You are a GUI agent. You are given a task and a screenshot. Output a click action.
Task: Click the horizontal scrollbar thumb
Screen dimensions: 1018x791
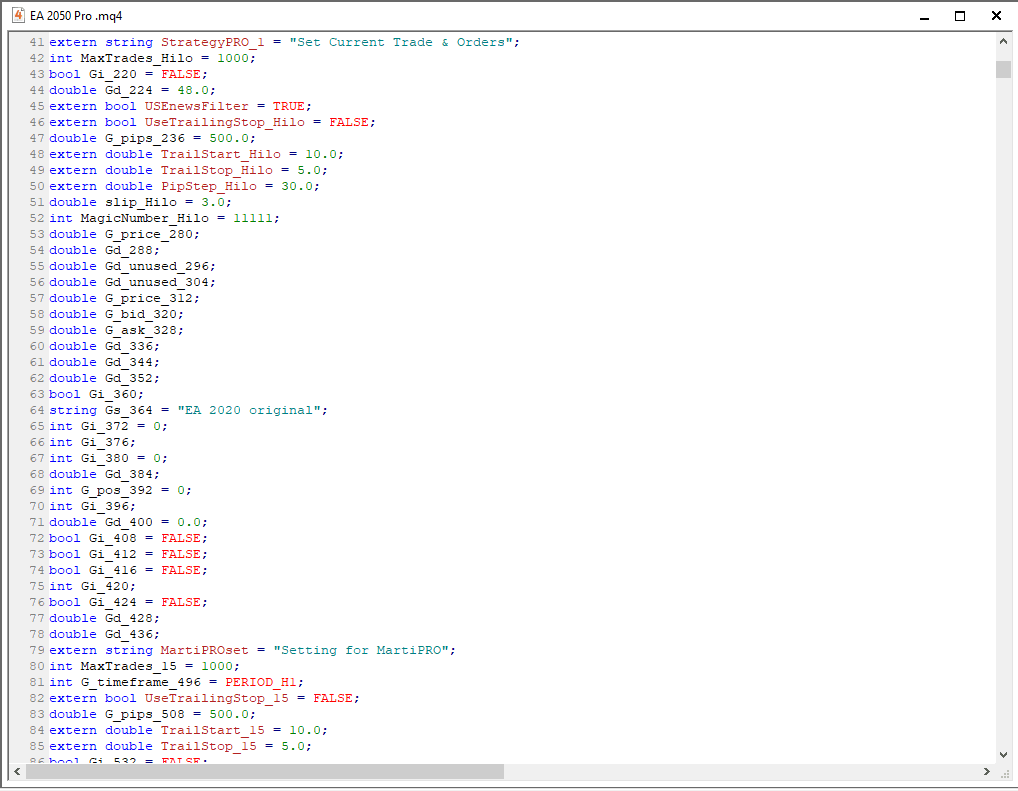pyautogui.click(x=265, y=772)
